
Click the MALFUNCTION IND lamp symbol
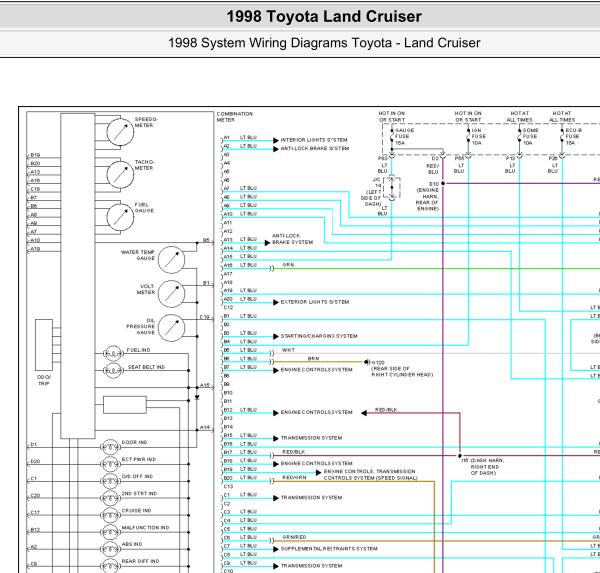[110, 532]
